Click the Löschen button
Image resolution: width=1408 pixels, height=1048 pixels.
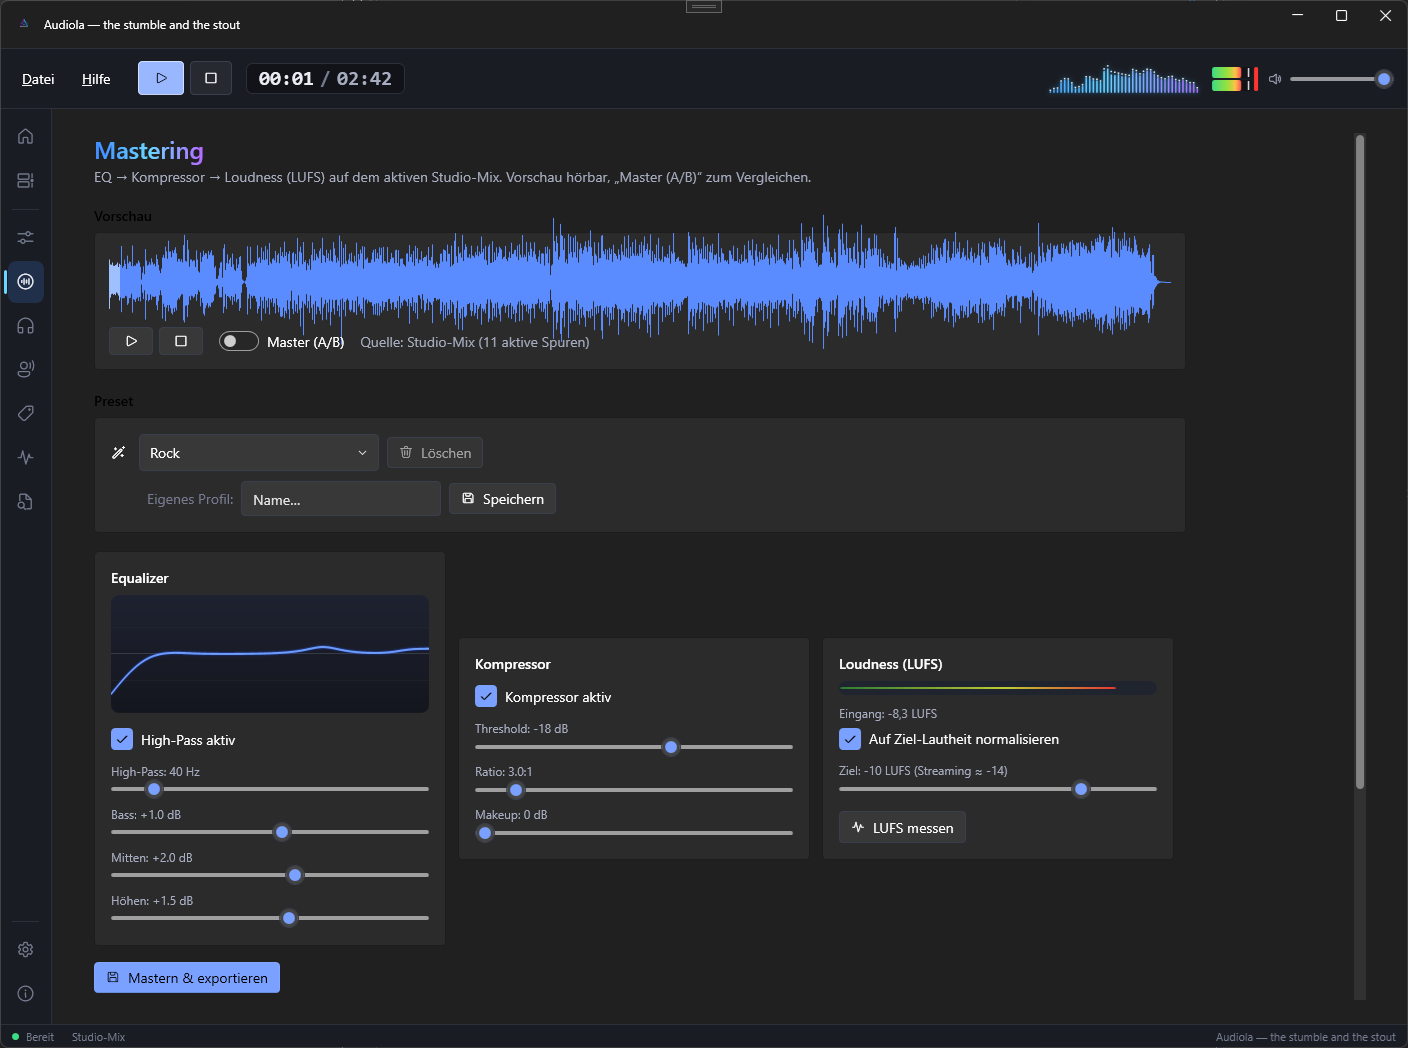[x=435, y=453]
